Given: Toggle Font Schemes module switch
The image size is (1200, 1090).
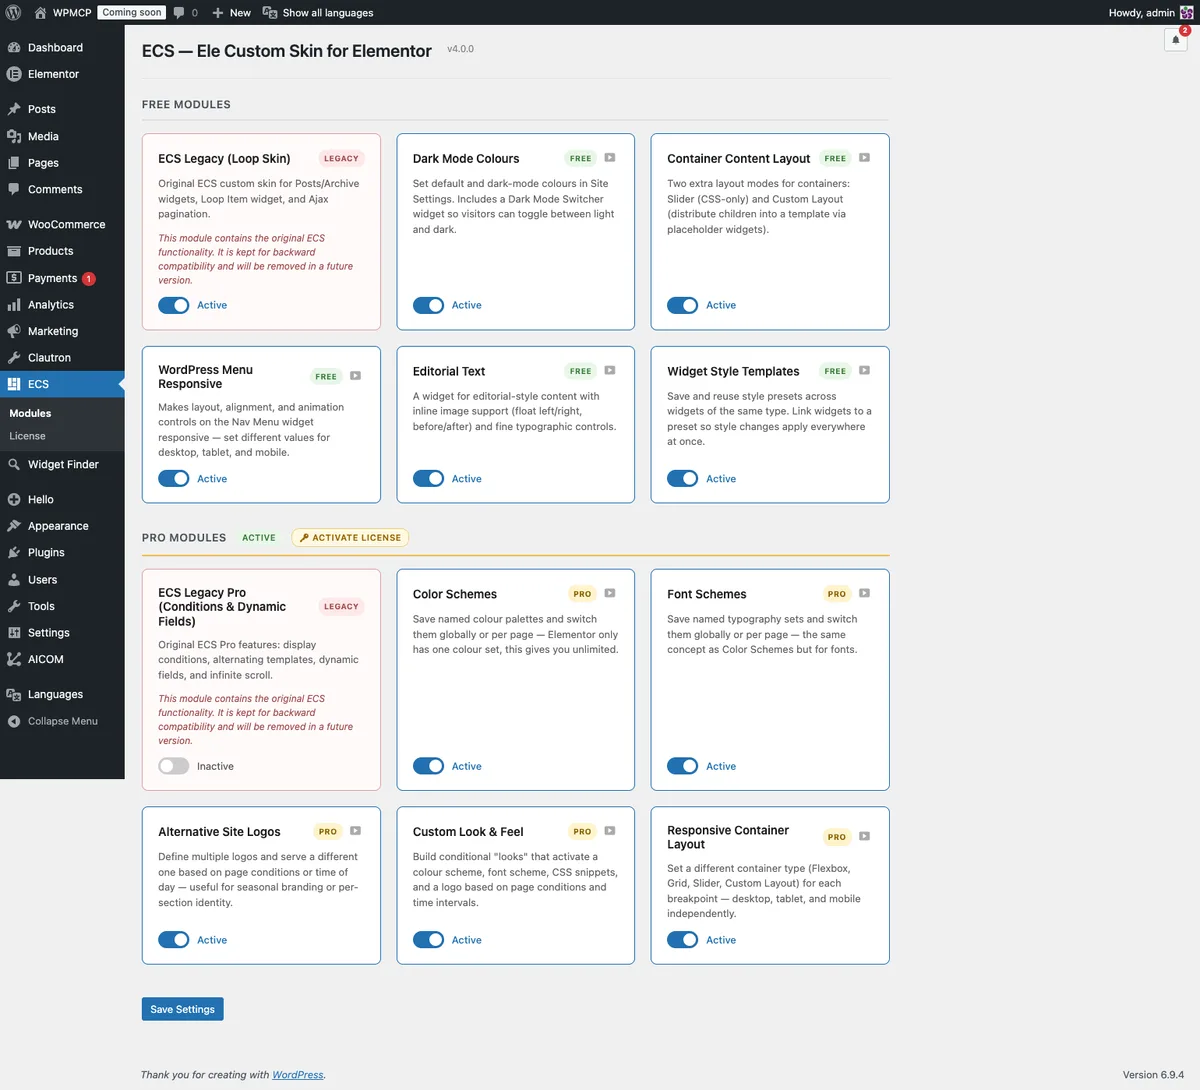Looking at the screenshot, I should 683,766.
